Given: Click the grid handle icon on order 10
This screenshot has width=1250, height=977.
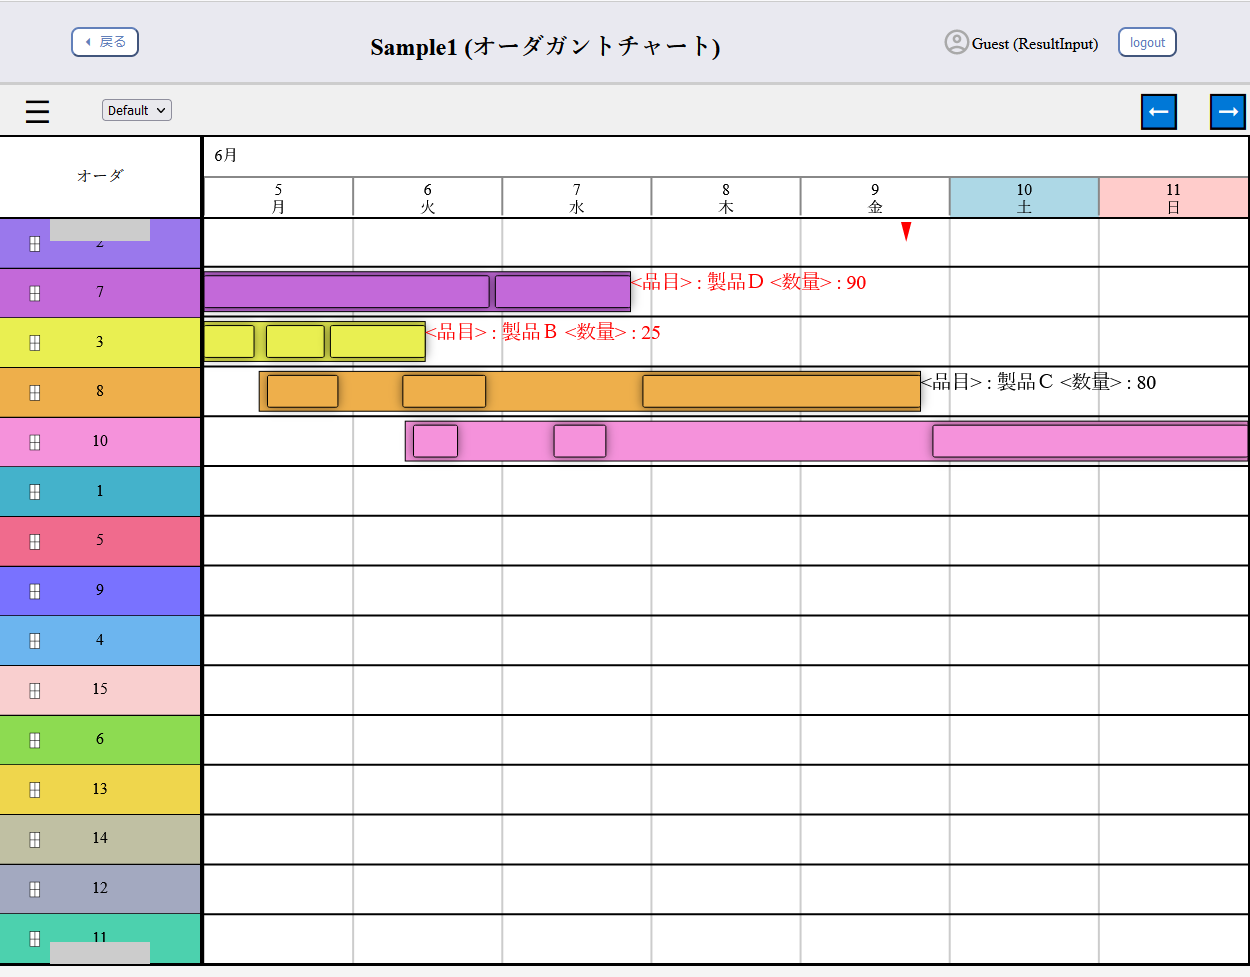Looking at the screenshot, I should (x=35, y=441).
